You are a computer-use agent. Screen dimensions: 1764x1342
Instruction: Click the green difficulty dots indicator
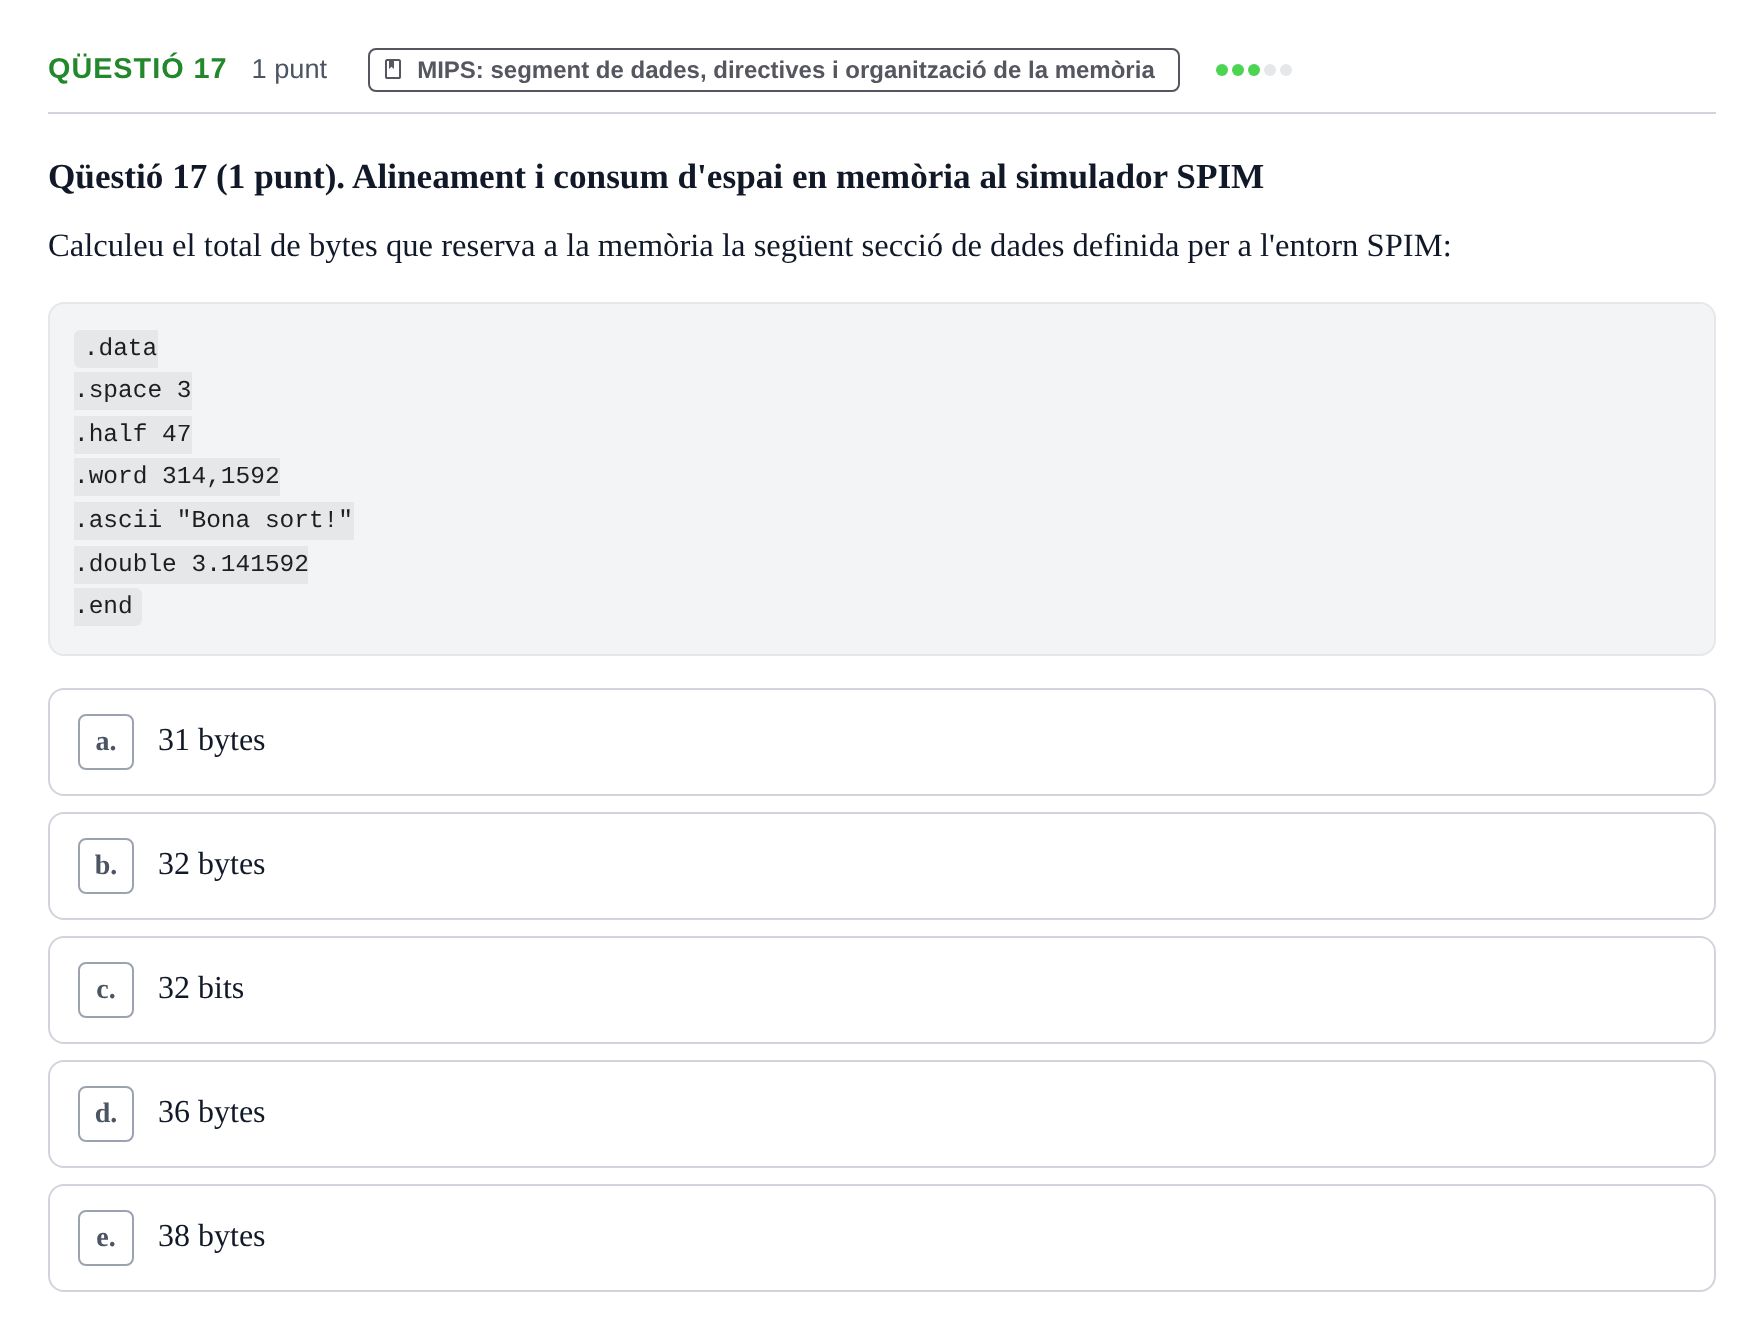tap(1254, 70)
